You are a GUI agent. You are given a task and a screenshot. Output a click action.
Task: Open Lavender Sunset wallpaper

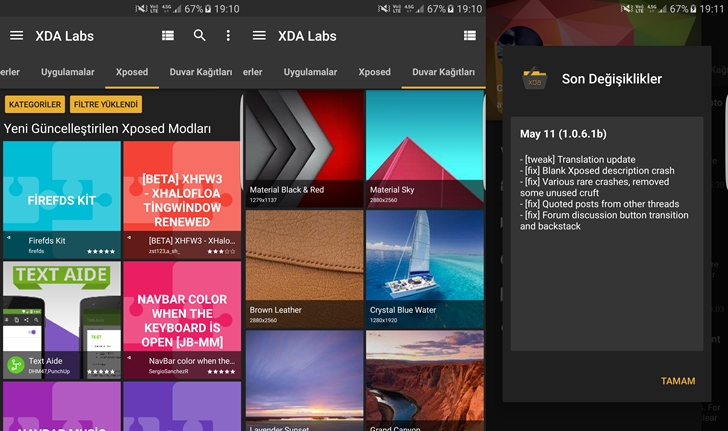[x=305, y=381]
